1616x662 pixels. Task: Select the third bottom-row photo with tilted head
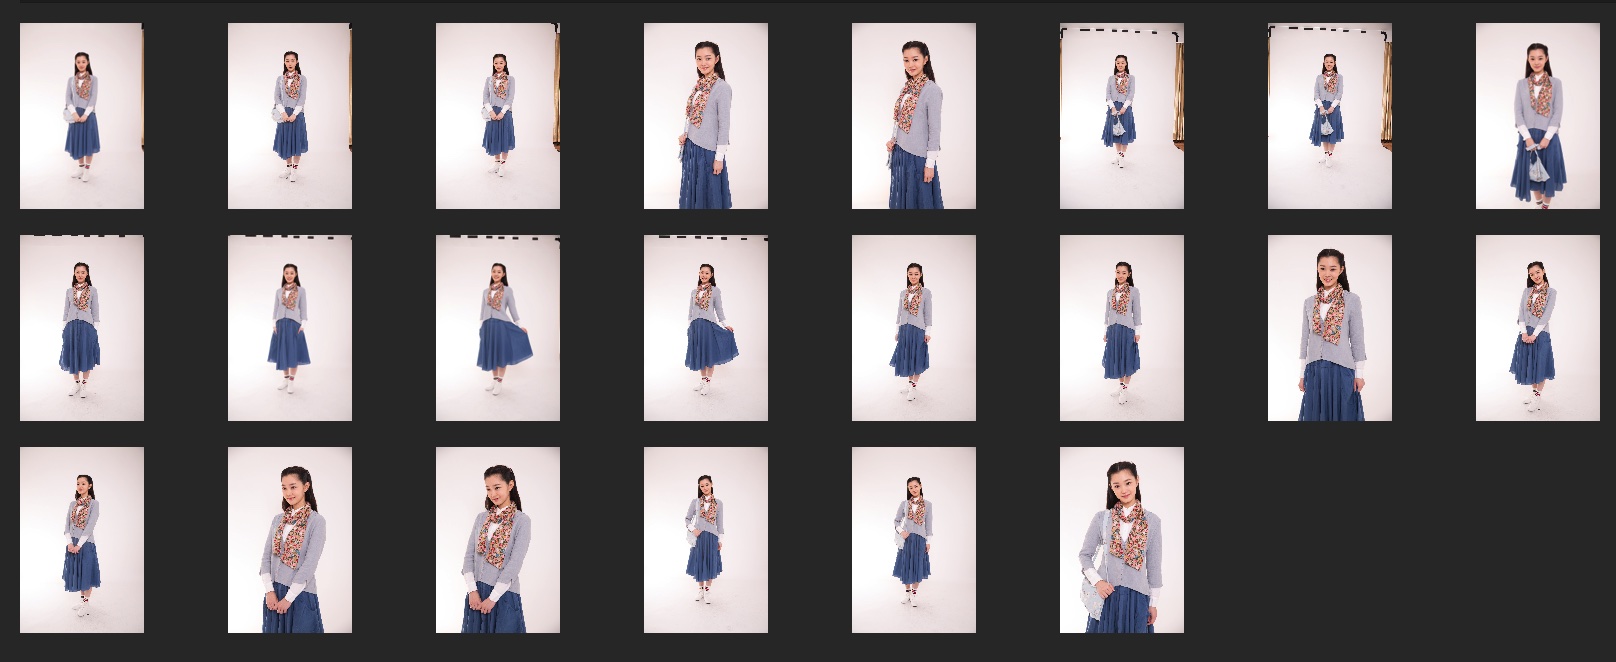tap(498, 540)
